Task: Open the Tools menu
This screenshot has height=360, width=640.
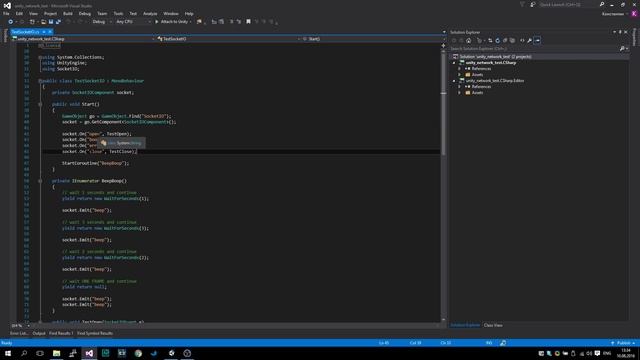Action: click(x=118, y=13)
